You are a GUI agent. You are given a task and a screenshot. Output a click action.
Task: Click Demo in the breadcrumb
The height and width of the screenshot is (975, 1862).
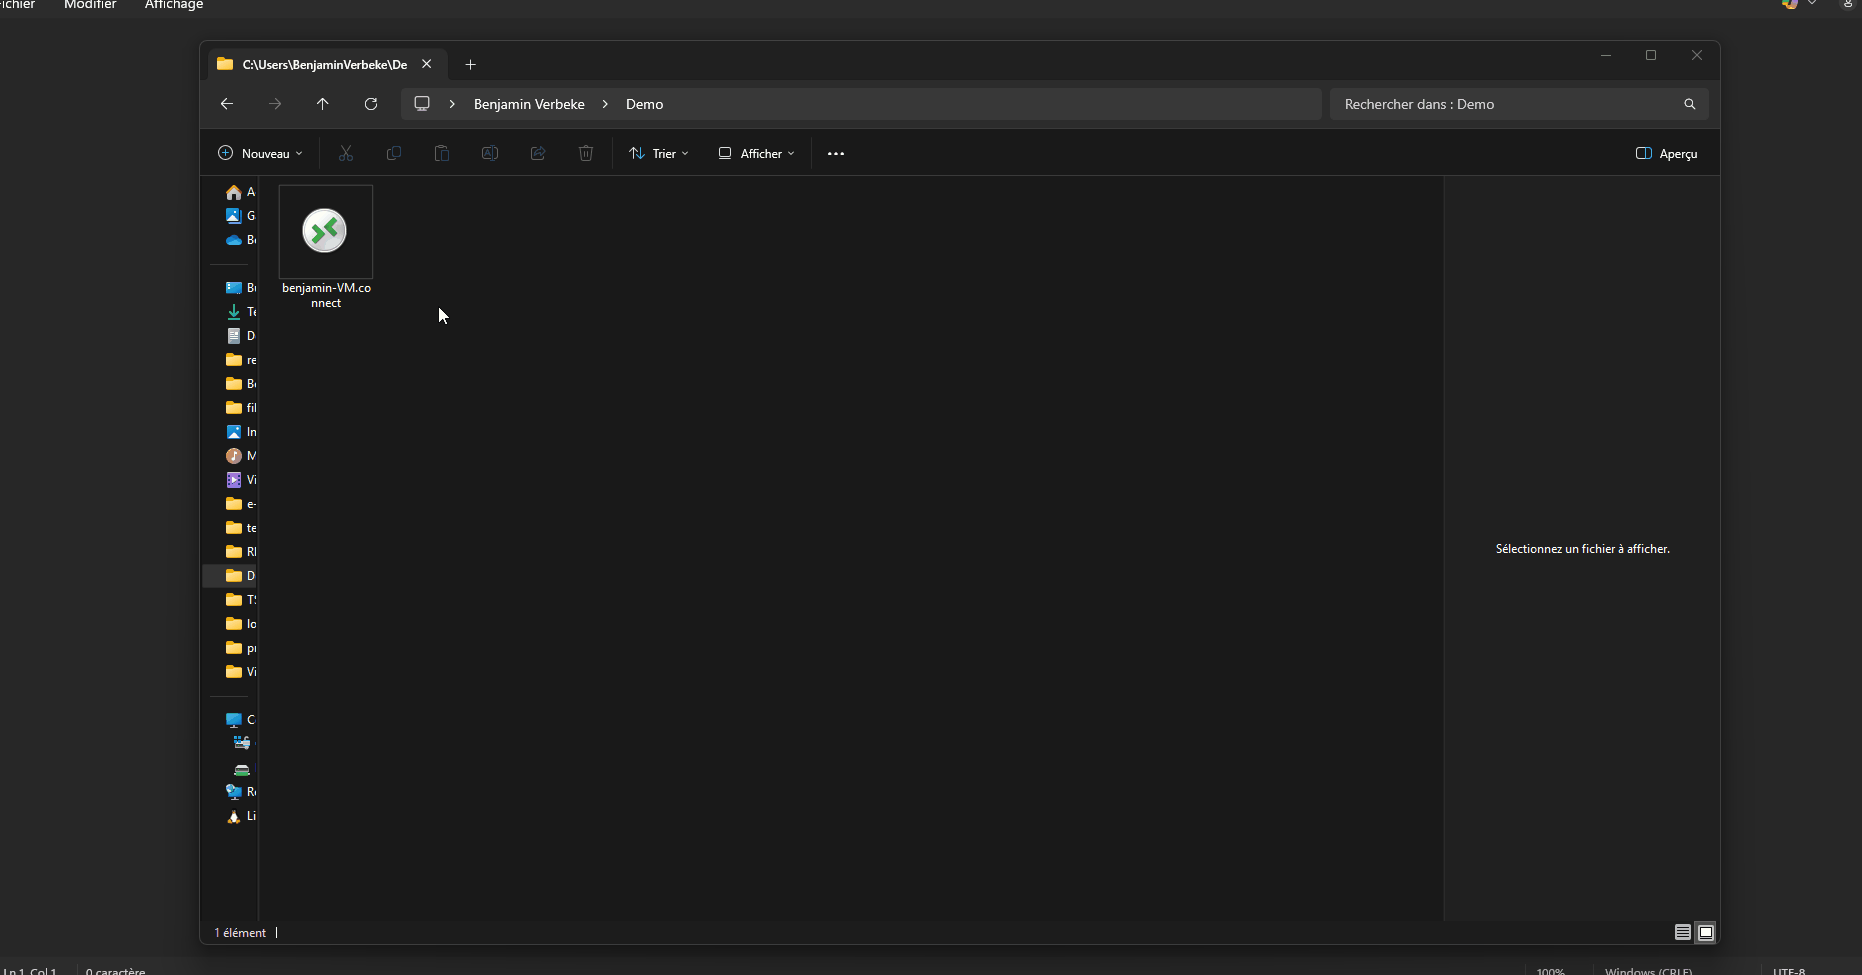click(645, 104)
